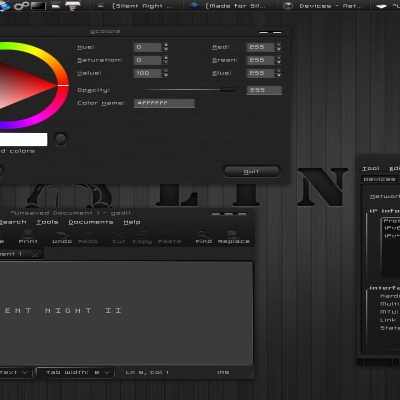Click the gears icon in the top panel
The height and width of the screenshot is (400, 400).
[22, 6]
